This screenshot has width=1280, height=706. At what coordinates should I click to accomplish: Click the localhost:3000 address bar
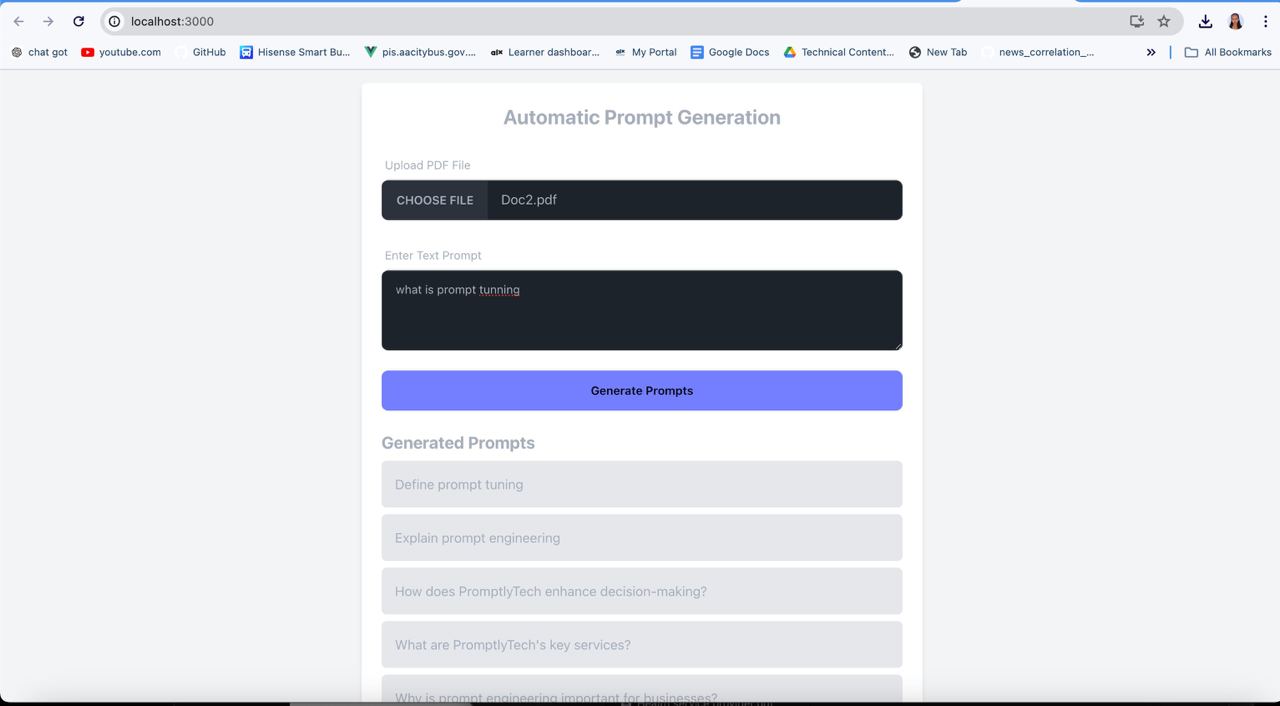click(x=600, y=21)
